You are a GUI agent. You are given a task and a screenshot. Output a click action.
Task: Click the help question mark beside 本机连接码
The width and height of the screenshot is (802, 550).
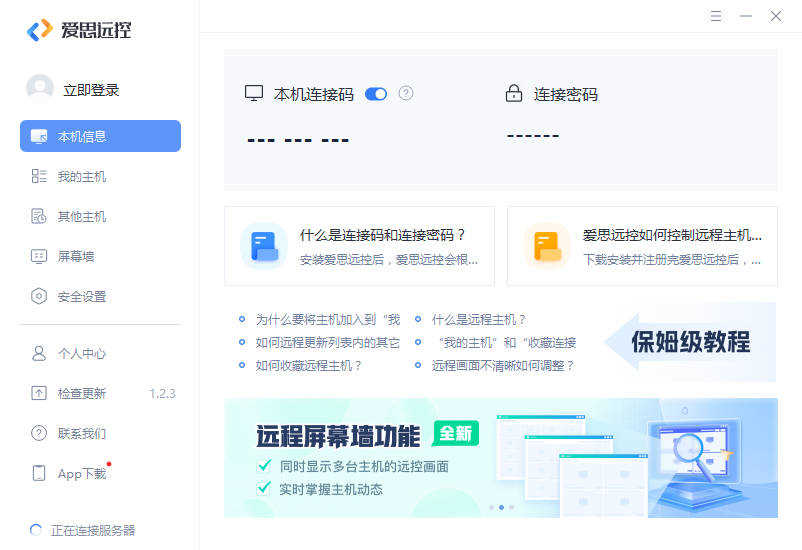[406, 93]
